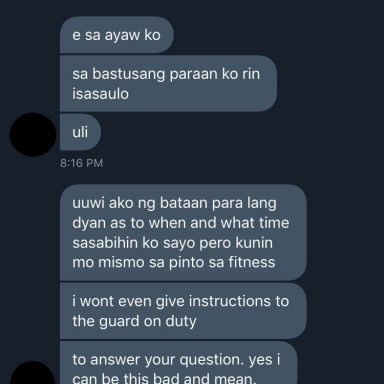Click the word "bataan" in the message
The width and height of the screenshot is (384, 384).
click(183, 203)
